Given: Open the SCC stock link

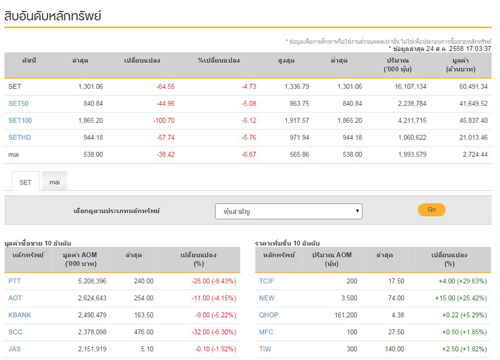Looking at the screenshot, I should (x=15, y=332).
